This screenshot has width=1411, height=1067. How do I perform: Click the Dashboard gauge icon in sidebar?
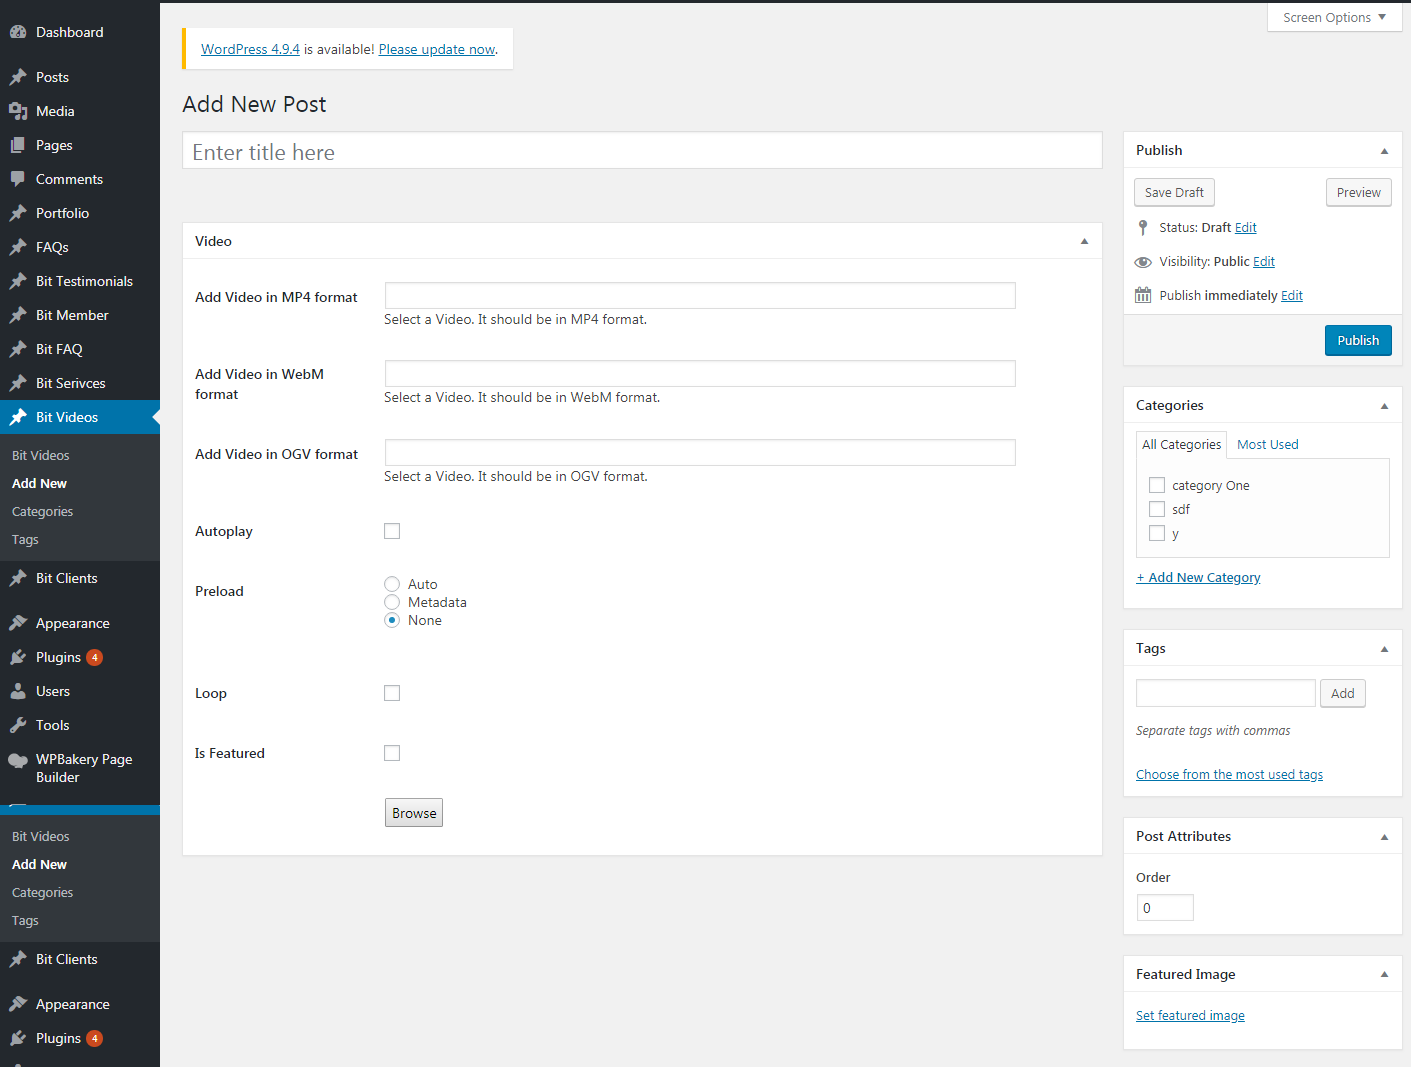coord(18,32)
